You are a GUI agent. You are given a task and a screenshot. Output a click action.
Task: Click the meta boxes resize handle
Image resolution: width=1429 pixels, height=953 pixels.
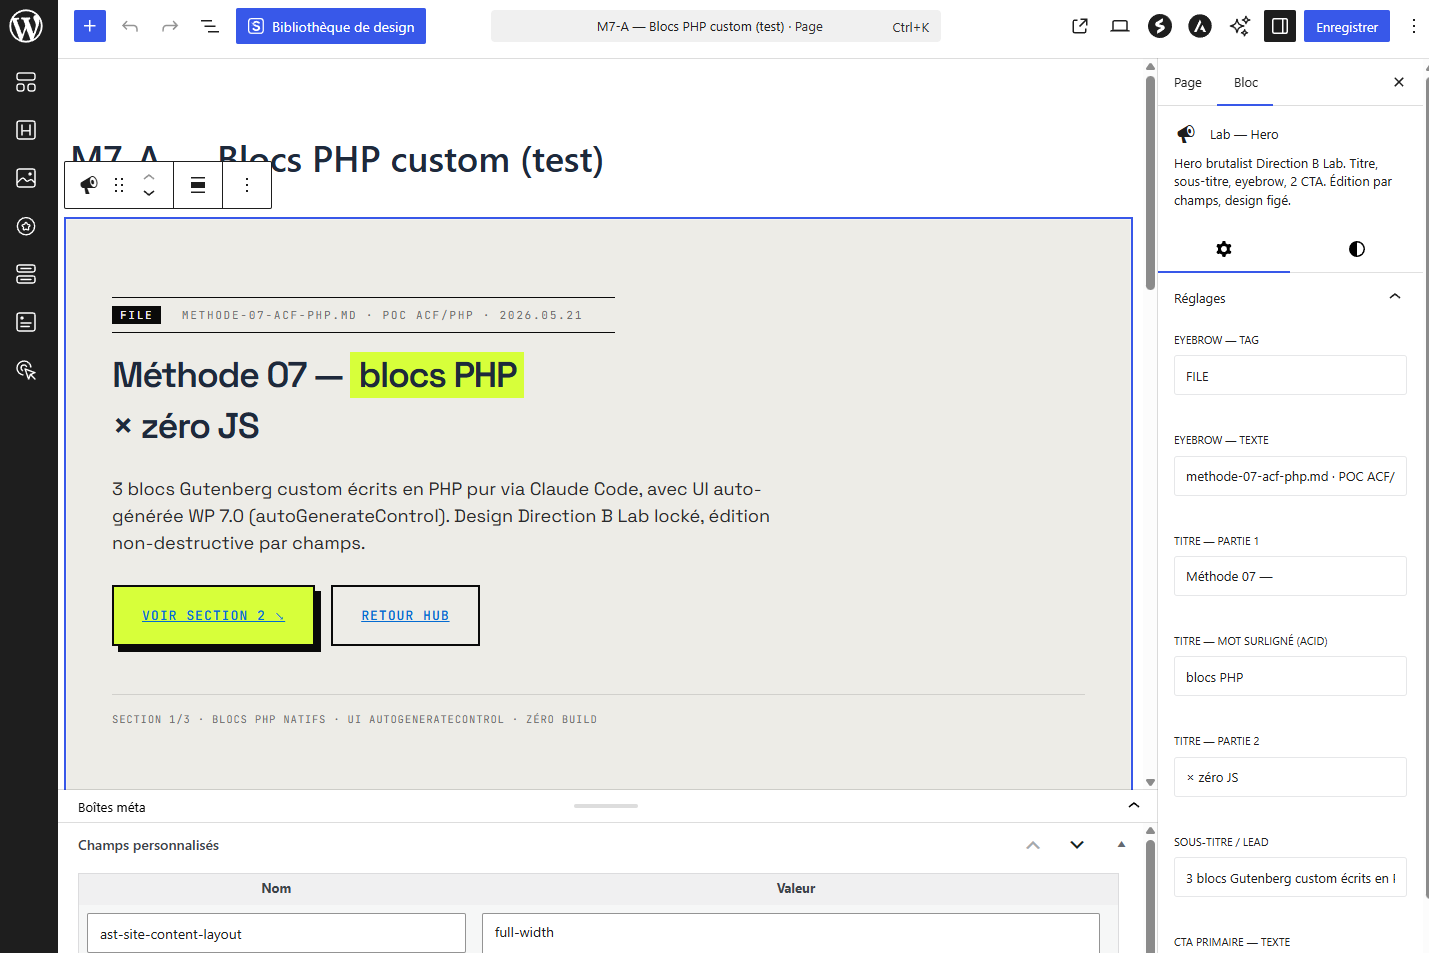(x=606, y=805)
